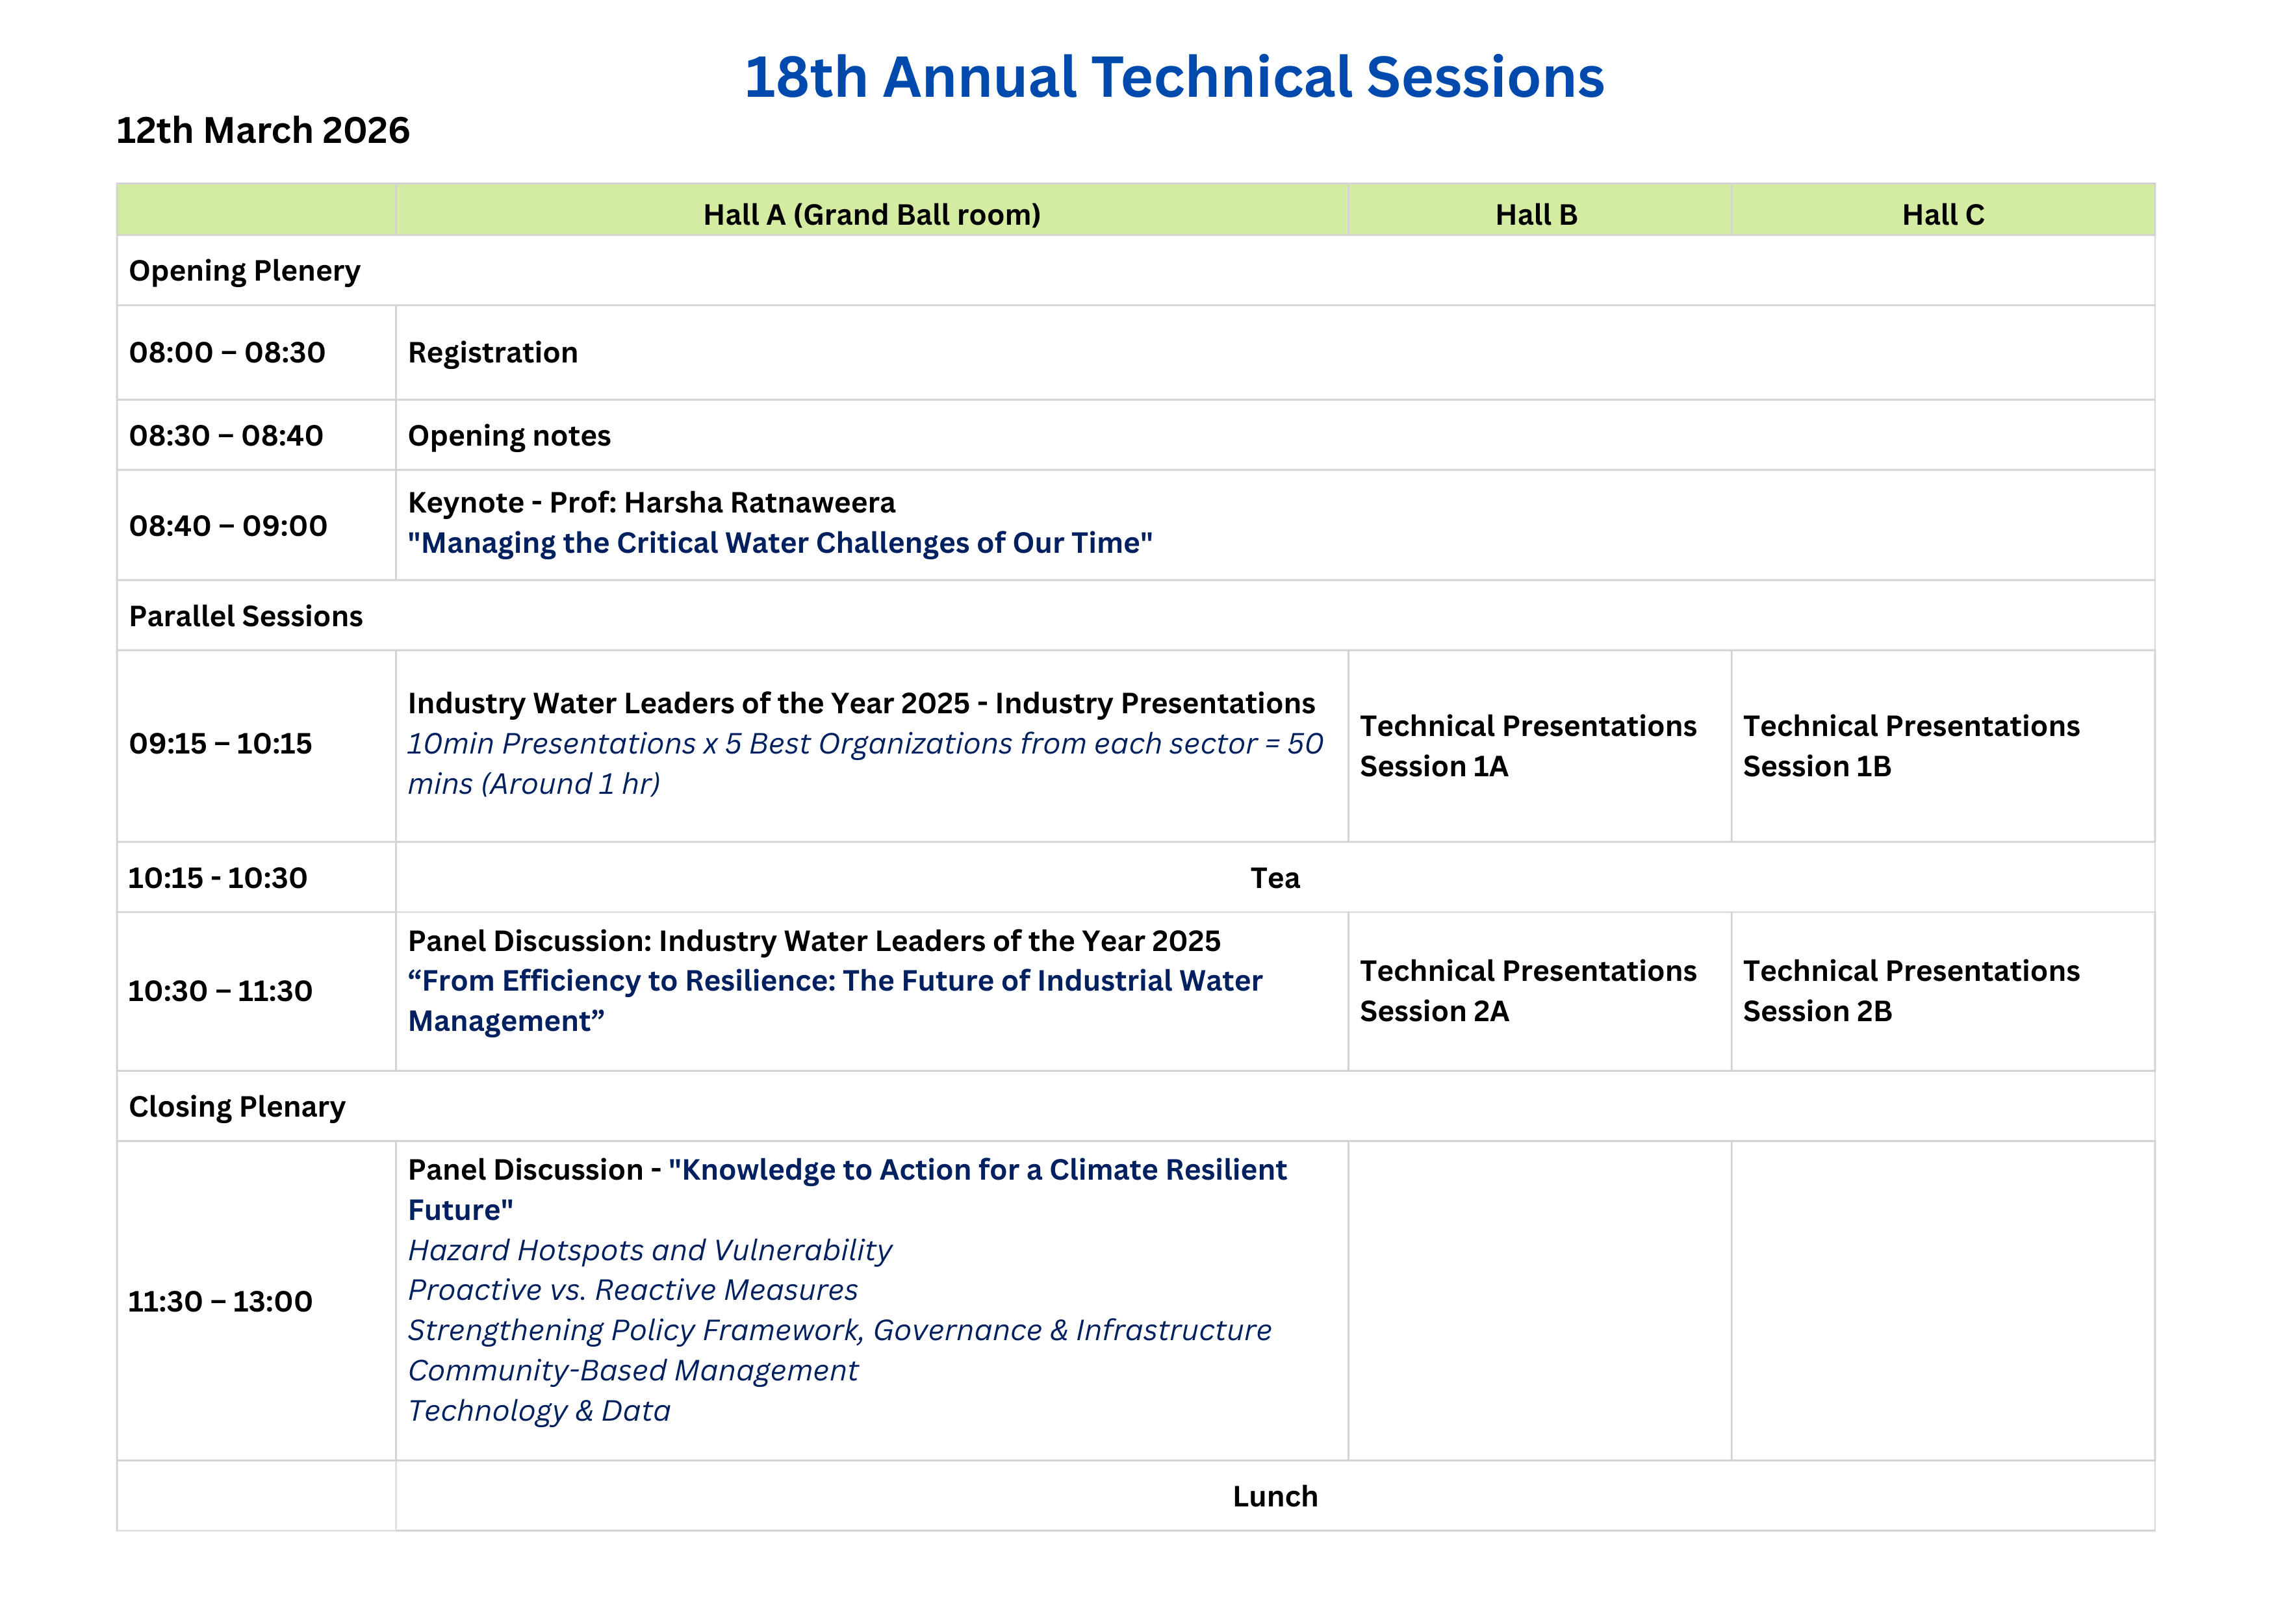Click the Lunch row
Screen dimensions: 2274x1624
coord(1274,1496)
